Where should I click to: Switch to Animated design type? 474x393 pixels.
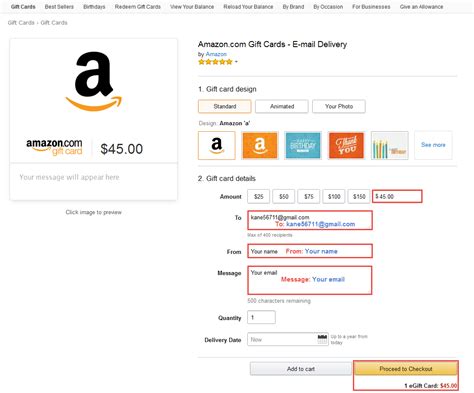click(x=282, y=106)
